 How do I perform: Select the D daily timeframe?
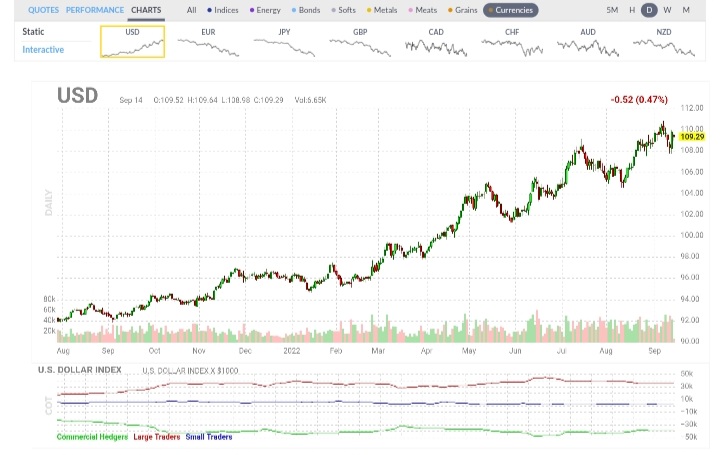pos(649,10)
